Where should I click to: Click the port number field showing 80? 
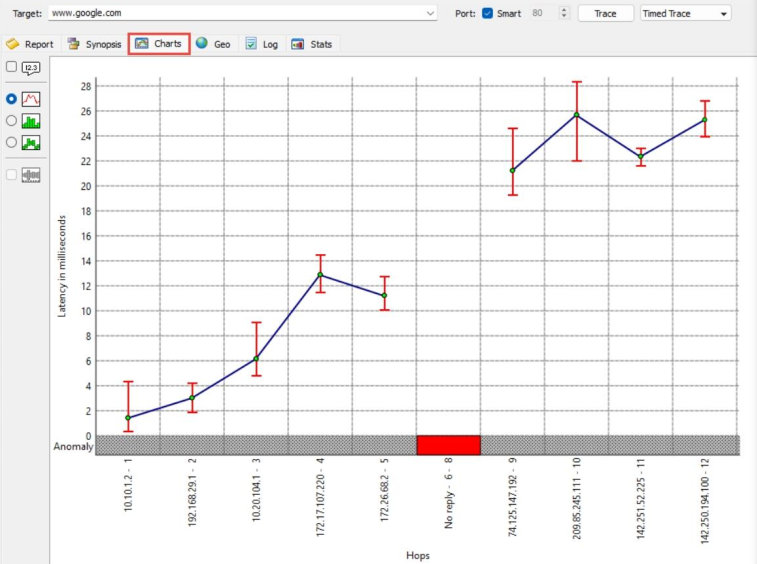pyautogui.click(x=543, y=13)
